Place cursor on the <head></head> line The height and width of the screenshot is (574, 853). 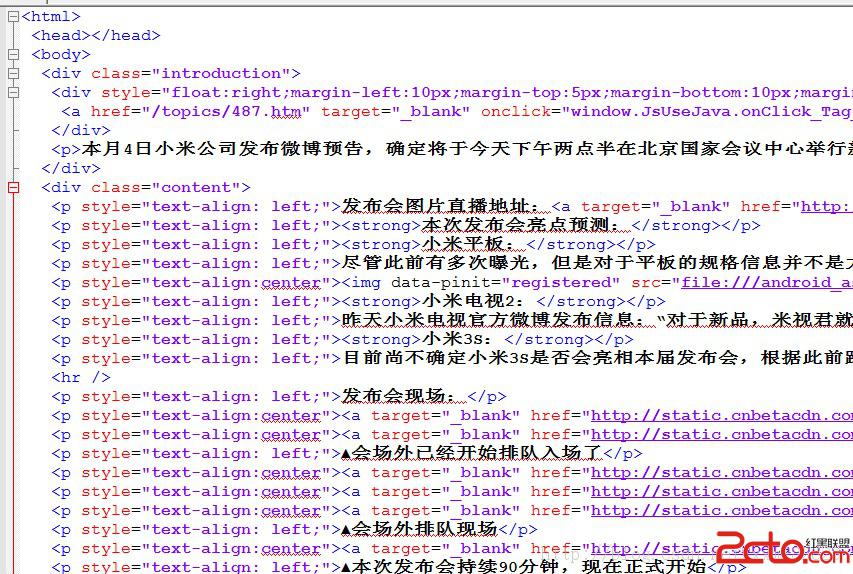(96, 36)
